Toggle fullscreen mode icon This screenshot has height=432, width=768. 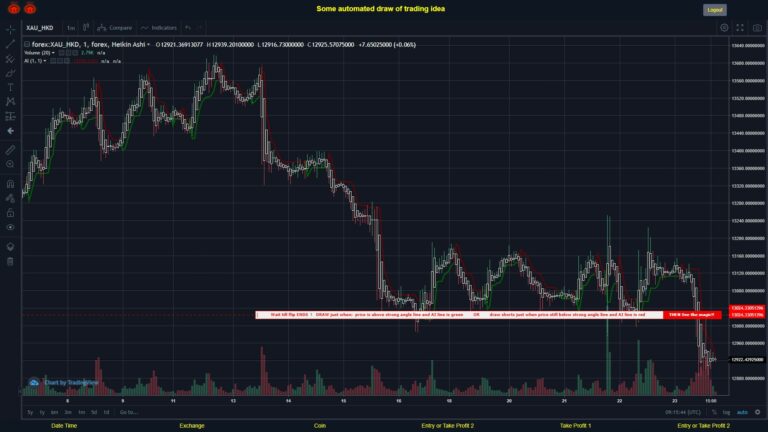click(740, 28)
